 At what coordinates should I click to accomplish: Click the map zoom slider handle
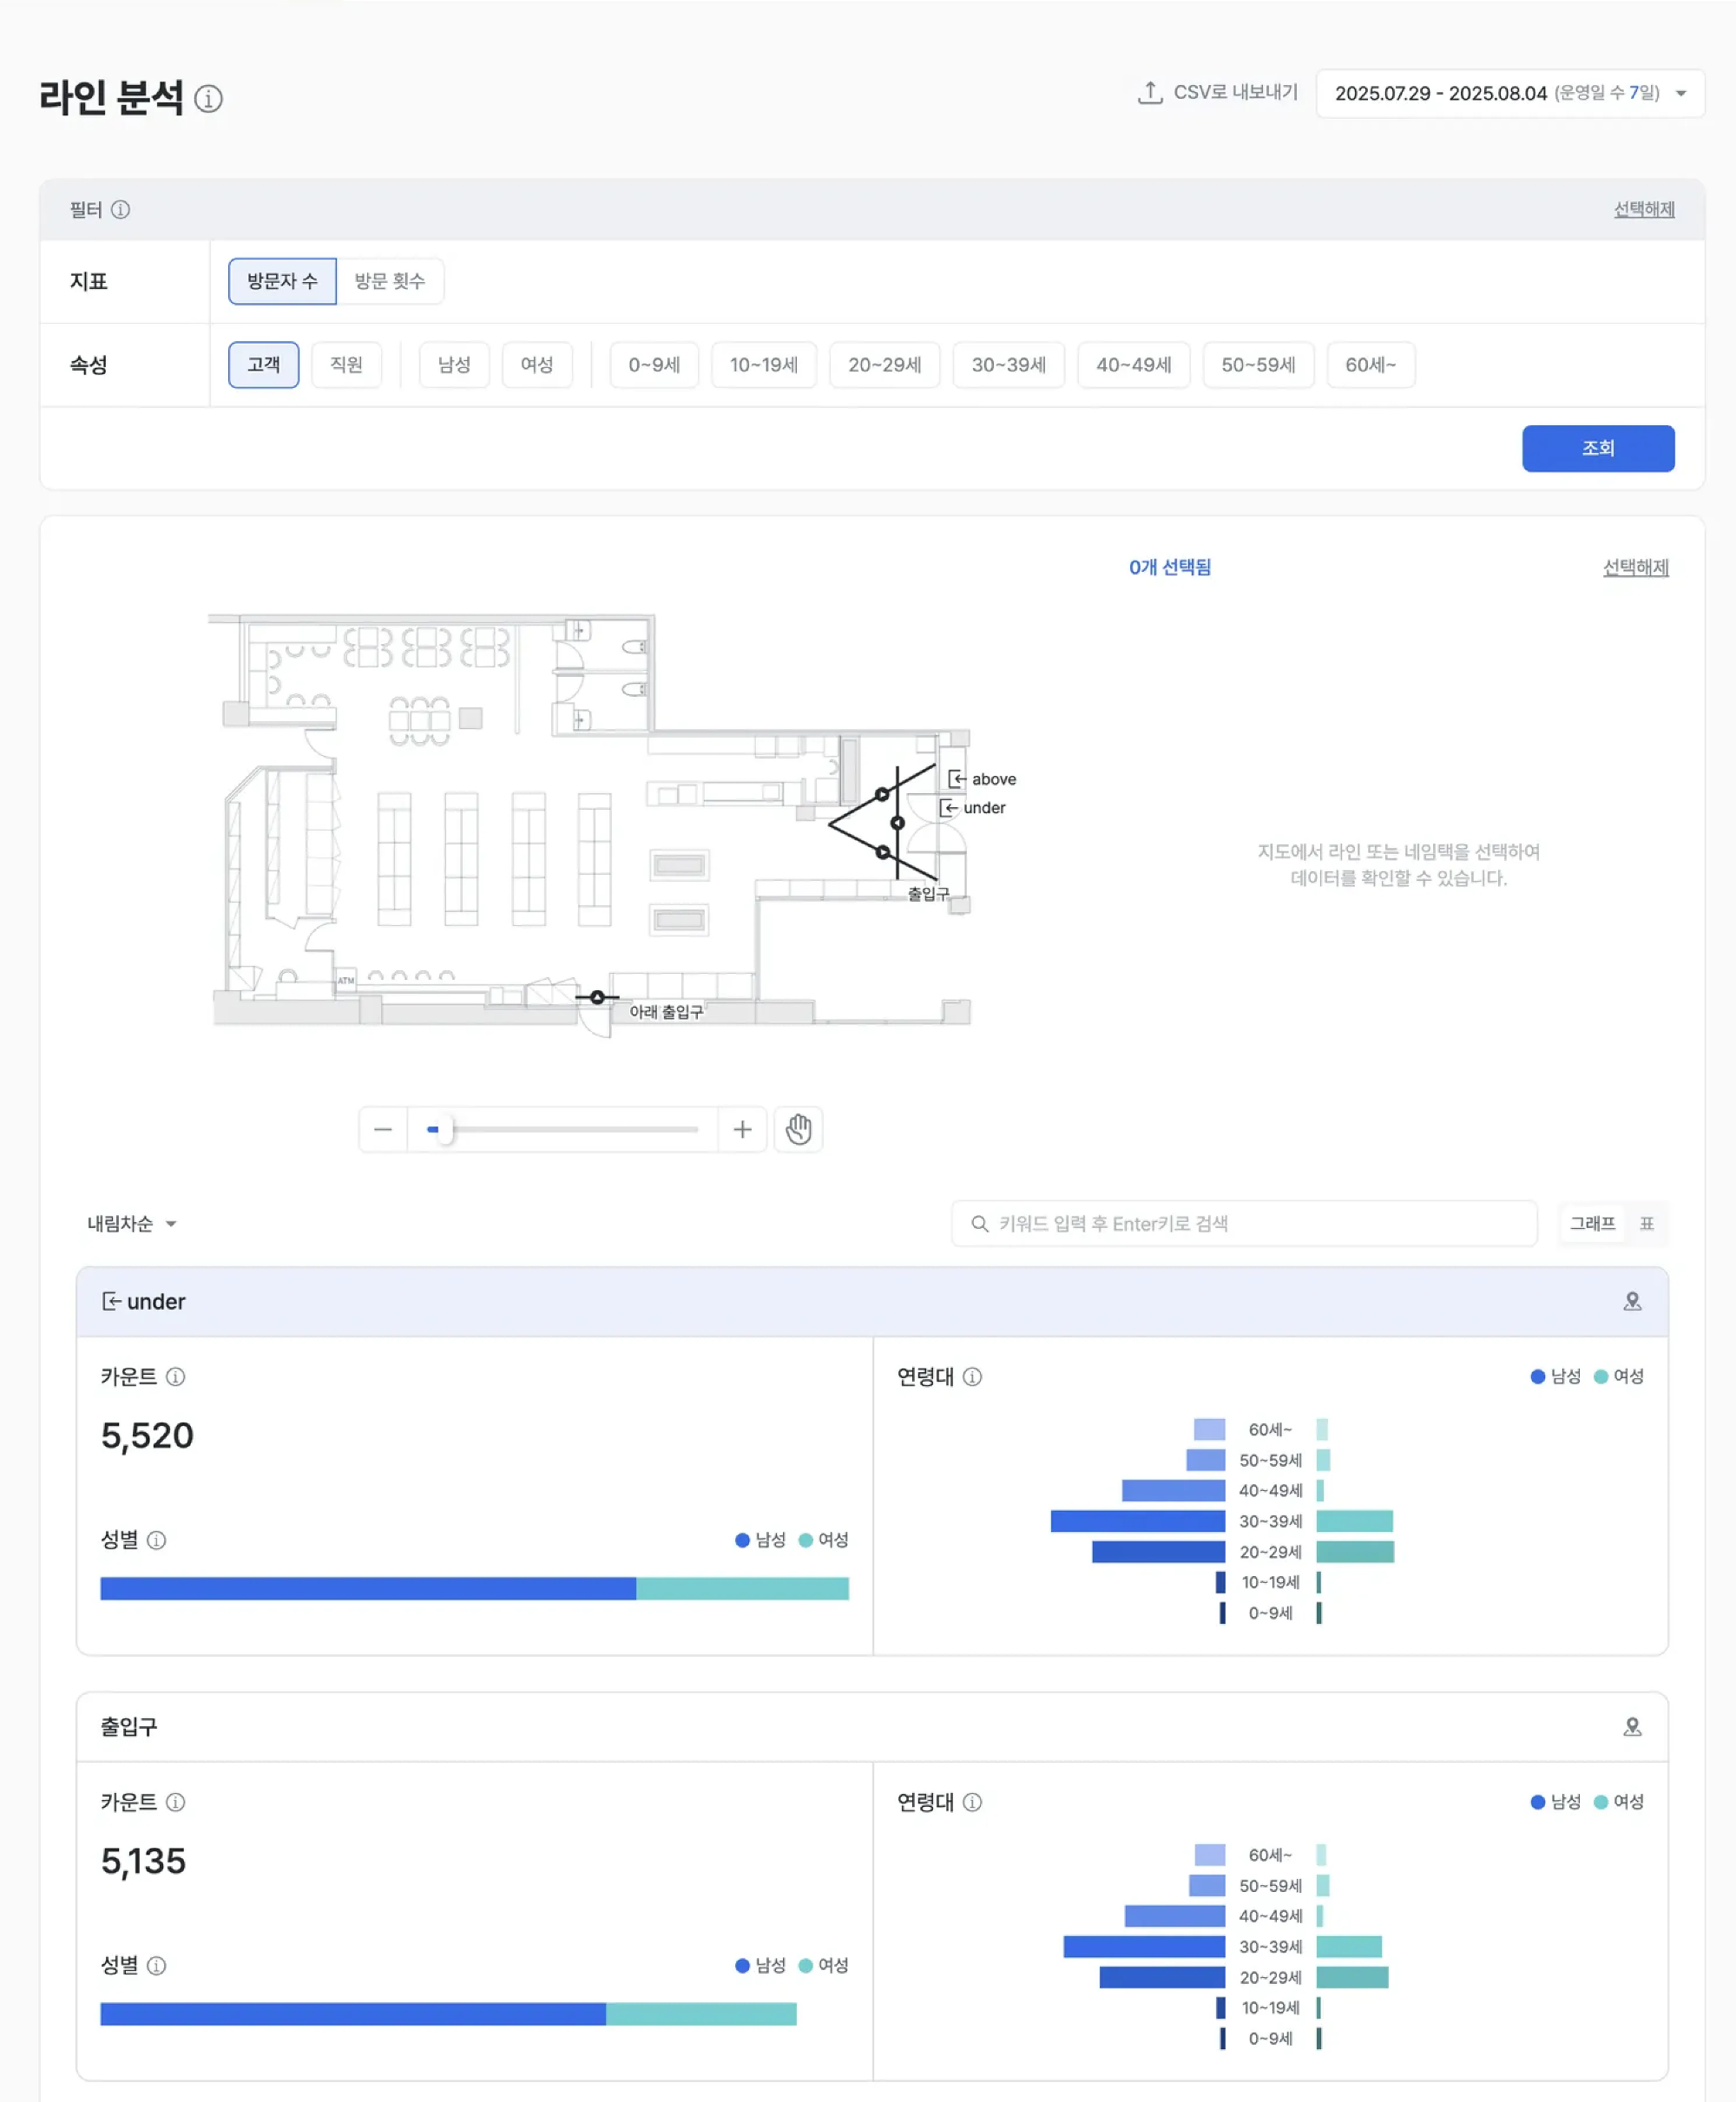[x=445, y=1130]
